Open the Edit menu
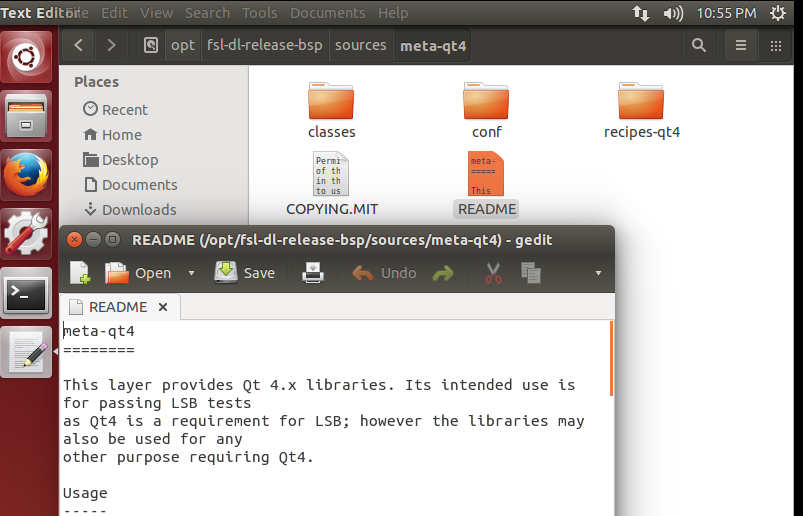 click(x=114, y=13)
